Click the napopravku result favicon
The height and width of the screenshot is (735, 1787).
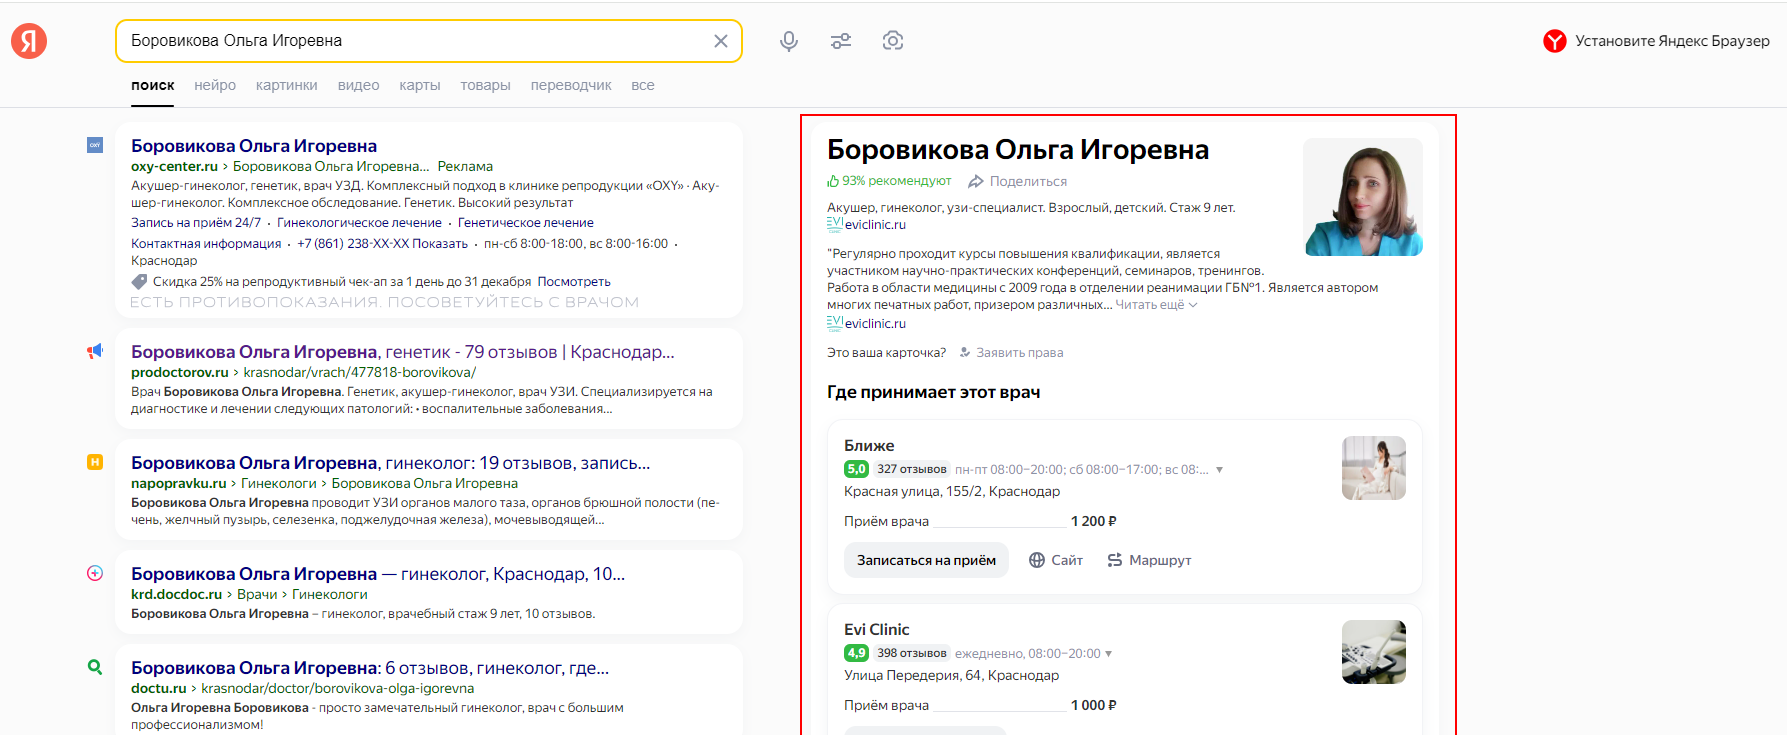point(95,462)
